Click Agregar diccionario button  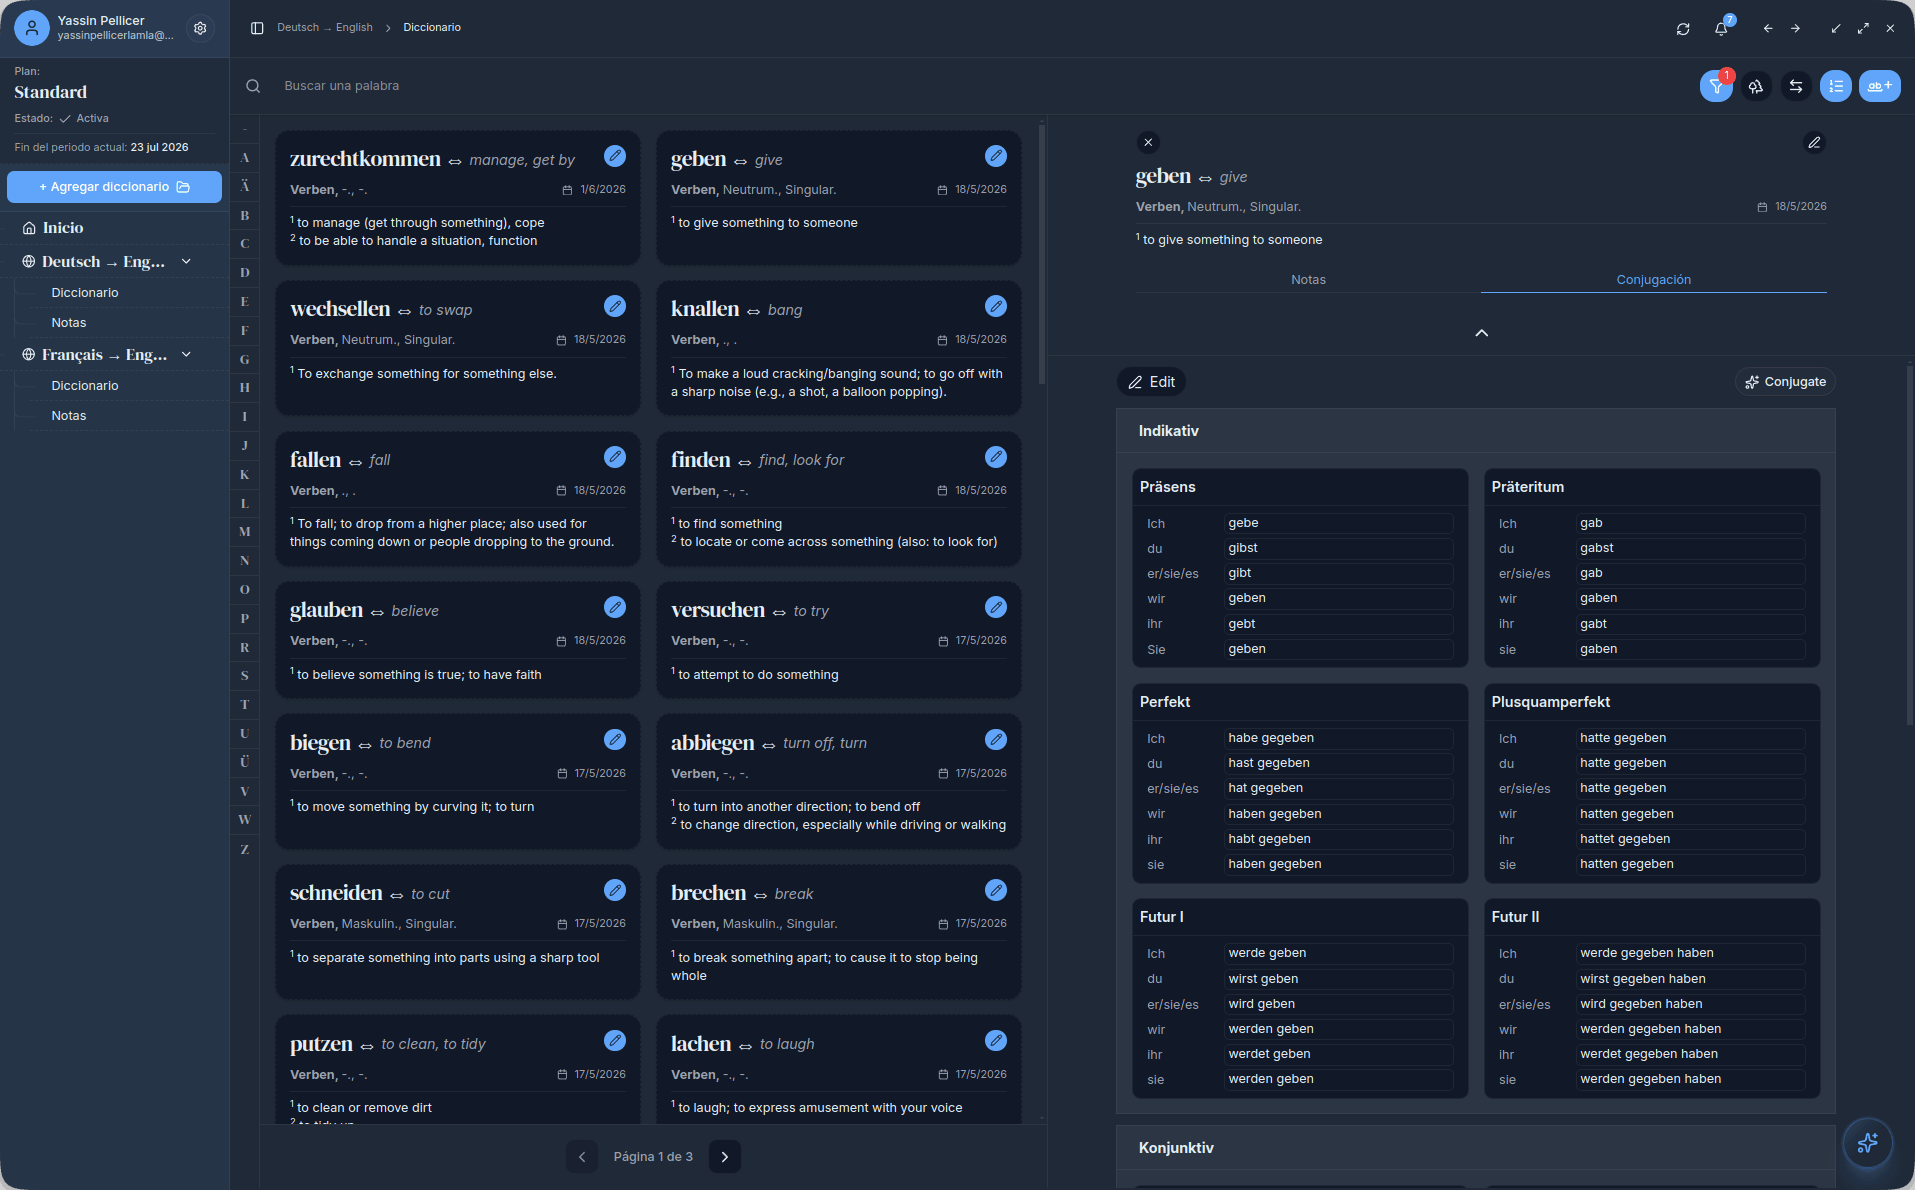coord(114,187)
